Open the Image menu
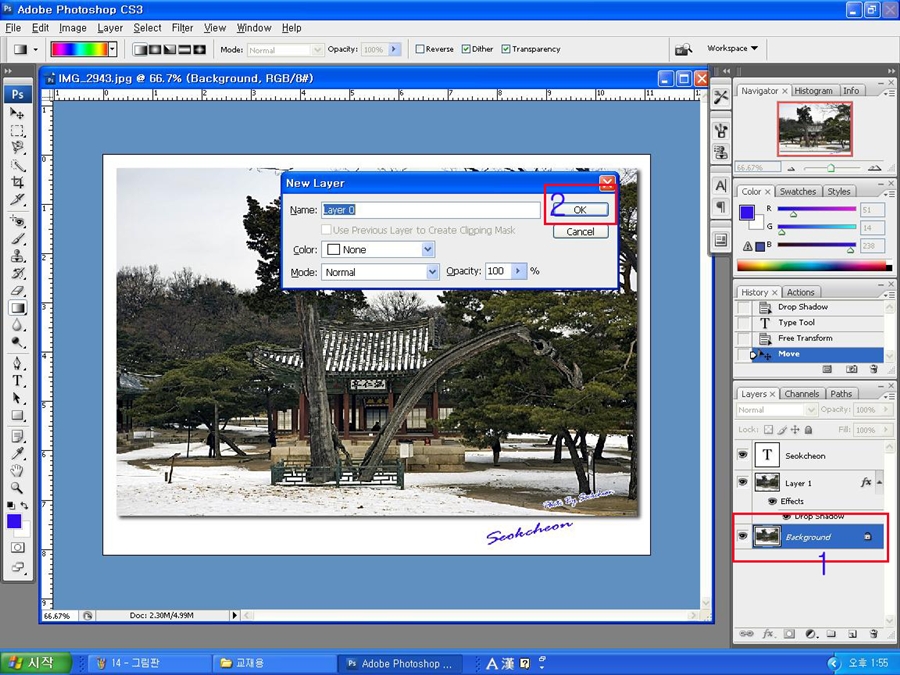Image resolution: width=900 pixels, height=675 pixels. coord(72,28)
